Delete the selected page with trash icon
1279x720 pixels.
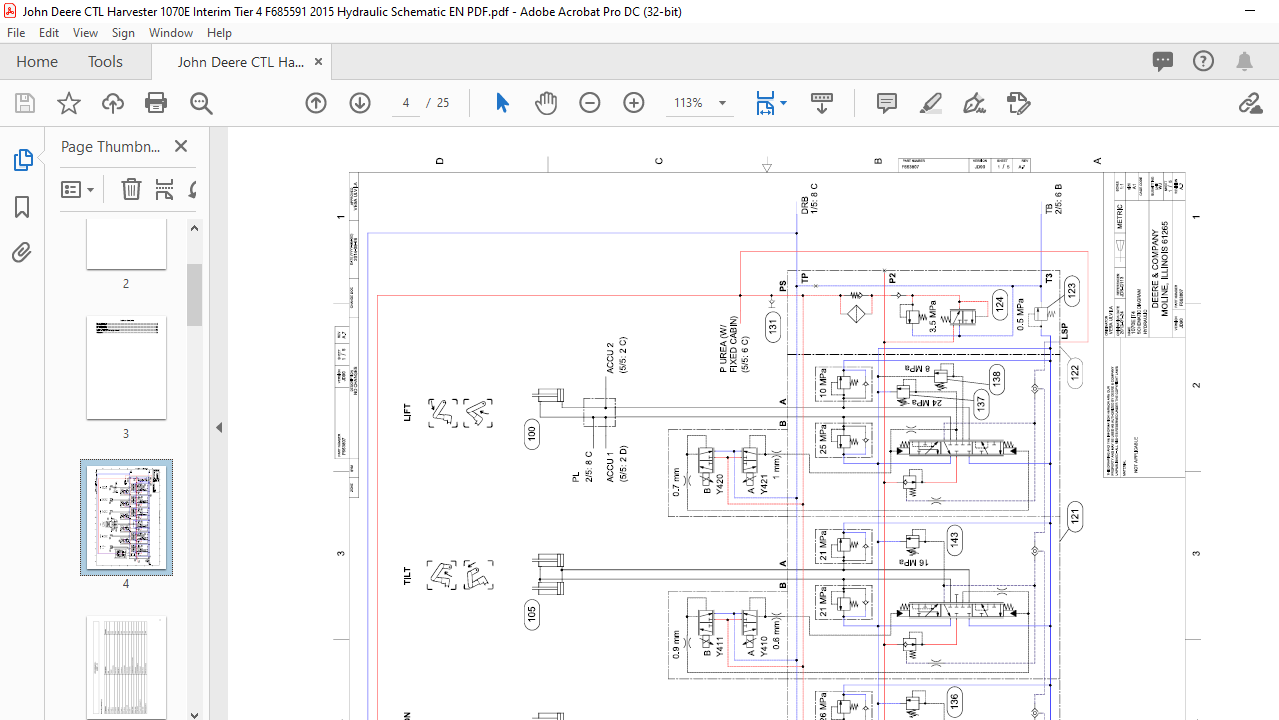click(x=131, y=189)
